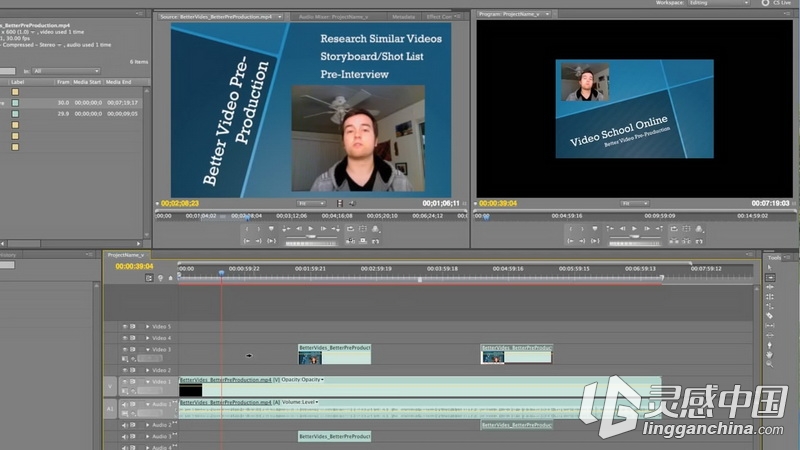The width and height of the screenshot is (800, 450).
Task: Select the Rate Stretch tool
Action: pos(770,306)
